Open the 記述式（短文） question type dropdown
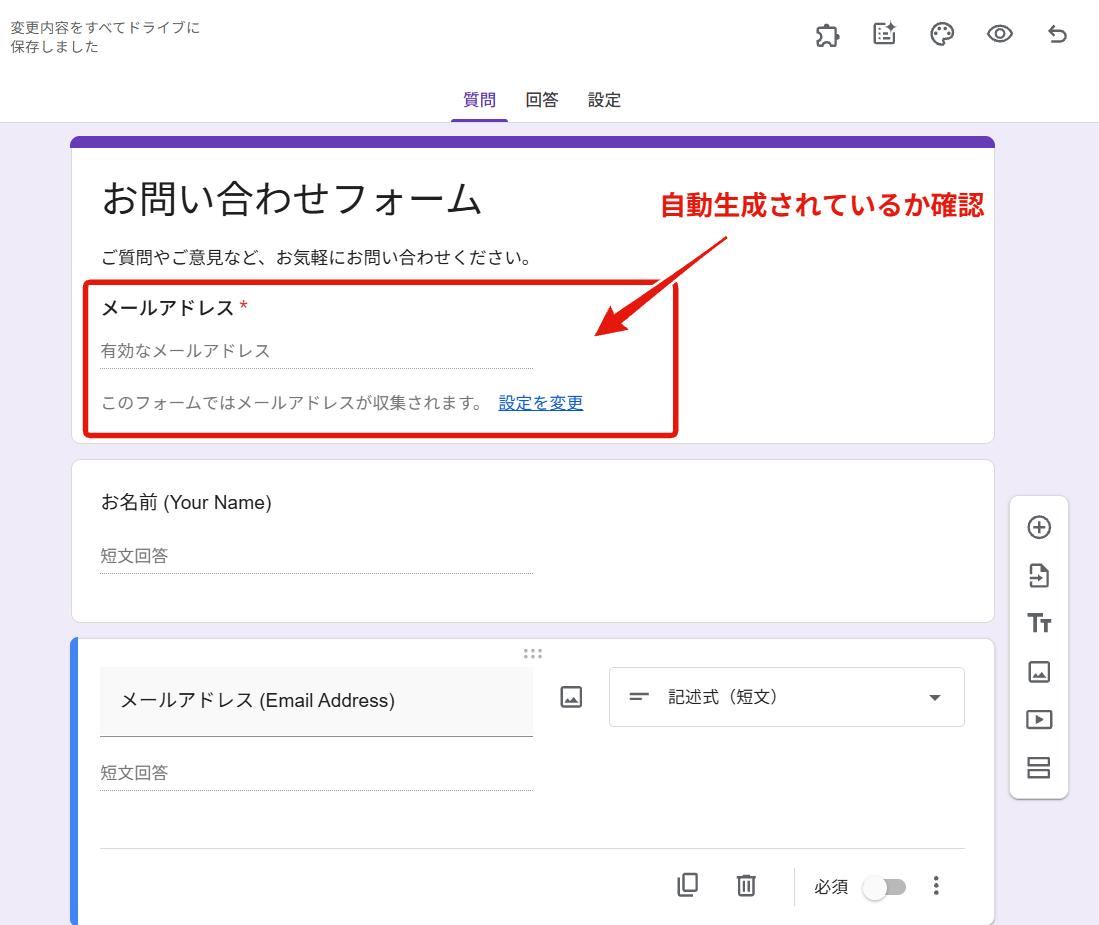Image resolution: width=1099 pixels, height=925 pixels. pyautogui.click(x=786, y=697)
